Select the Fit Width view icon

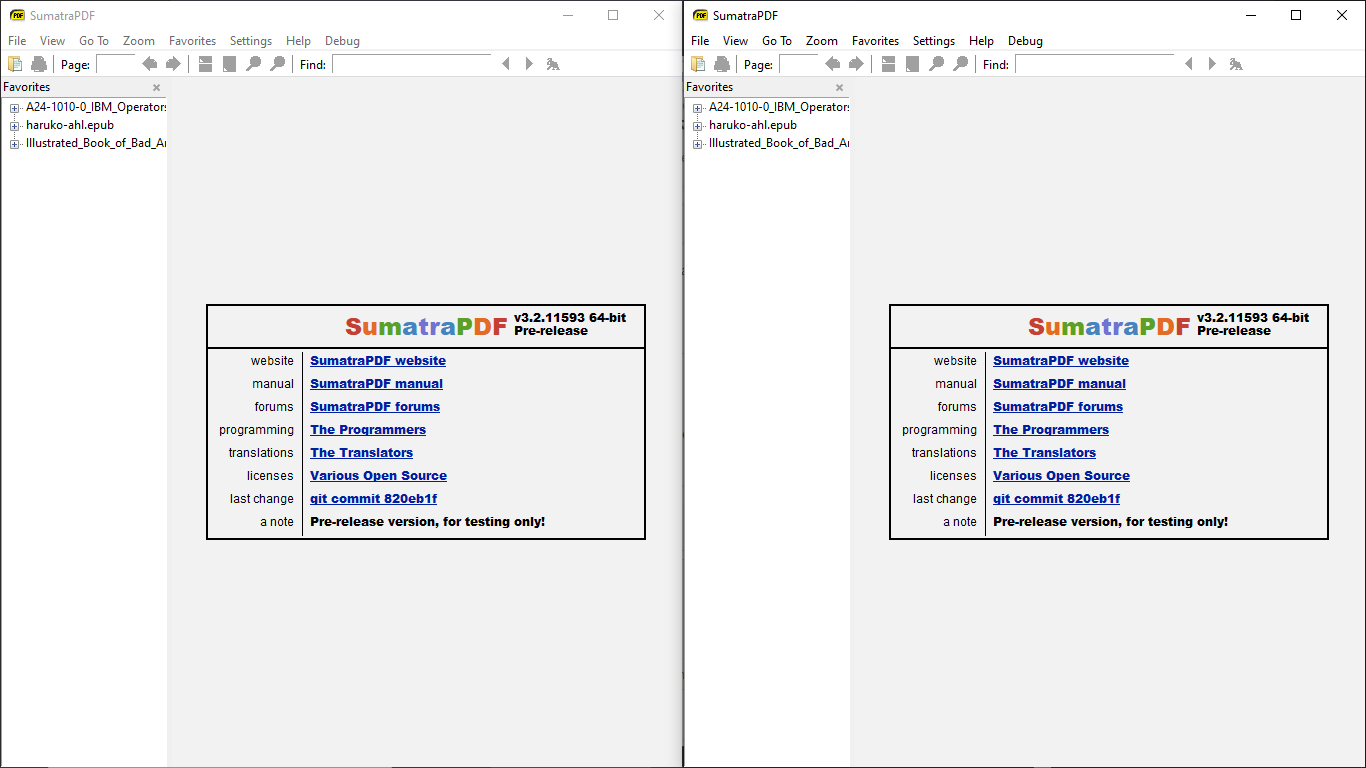205,63
